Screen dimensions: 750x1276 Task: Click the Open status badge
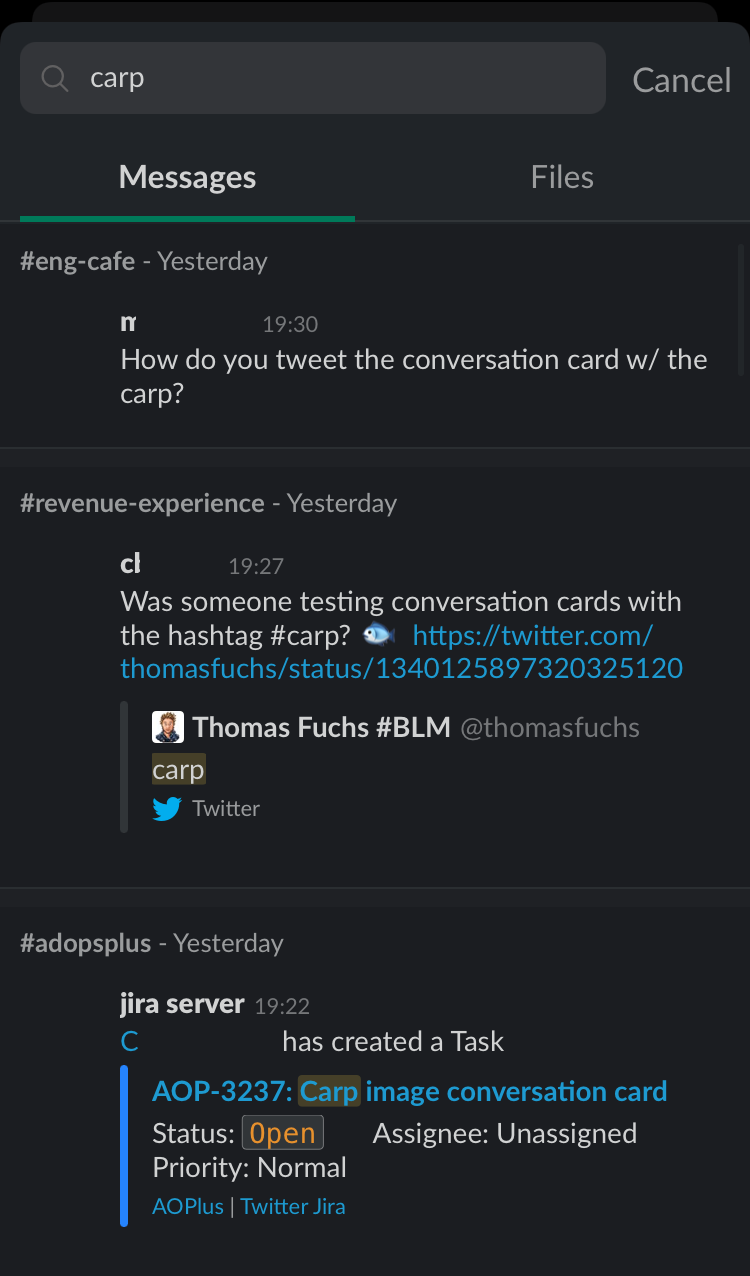[x=283, y=1134]
